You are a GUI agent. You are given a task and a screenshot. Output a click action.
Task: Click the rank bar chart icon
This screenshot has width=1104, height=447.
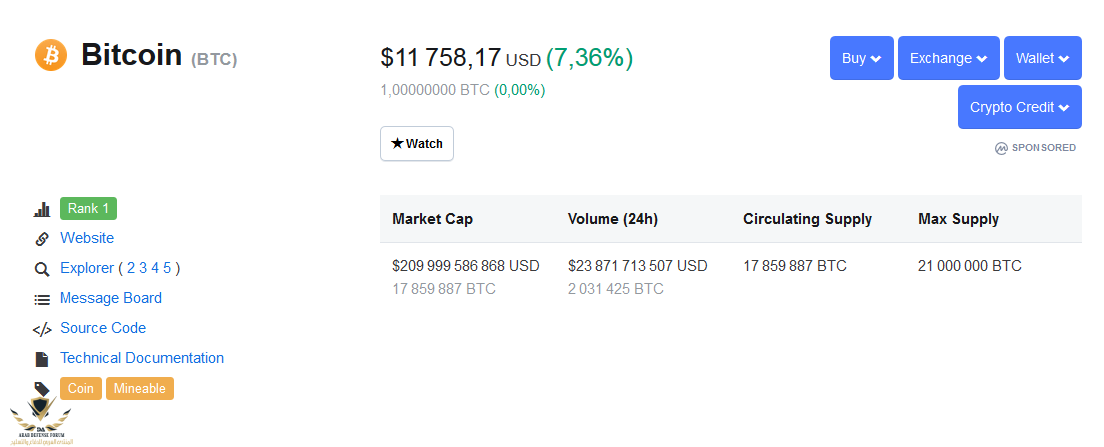(x=42, y=209)
